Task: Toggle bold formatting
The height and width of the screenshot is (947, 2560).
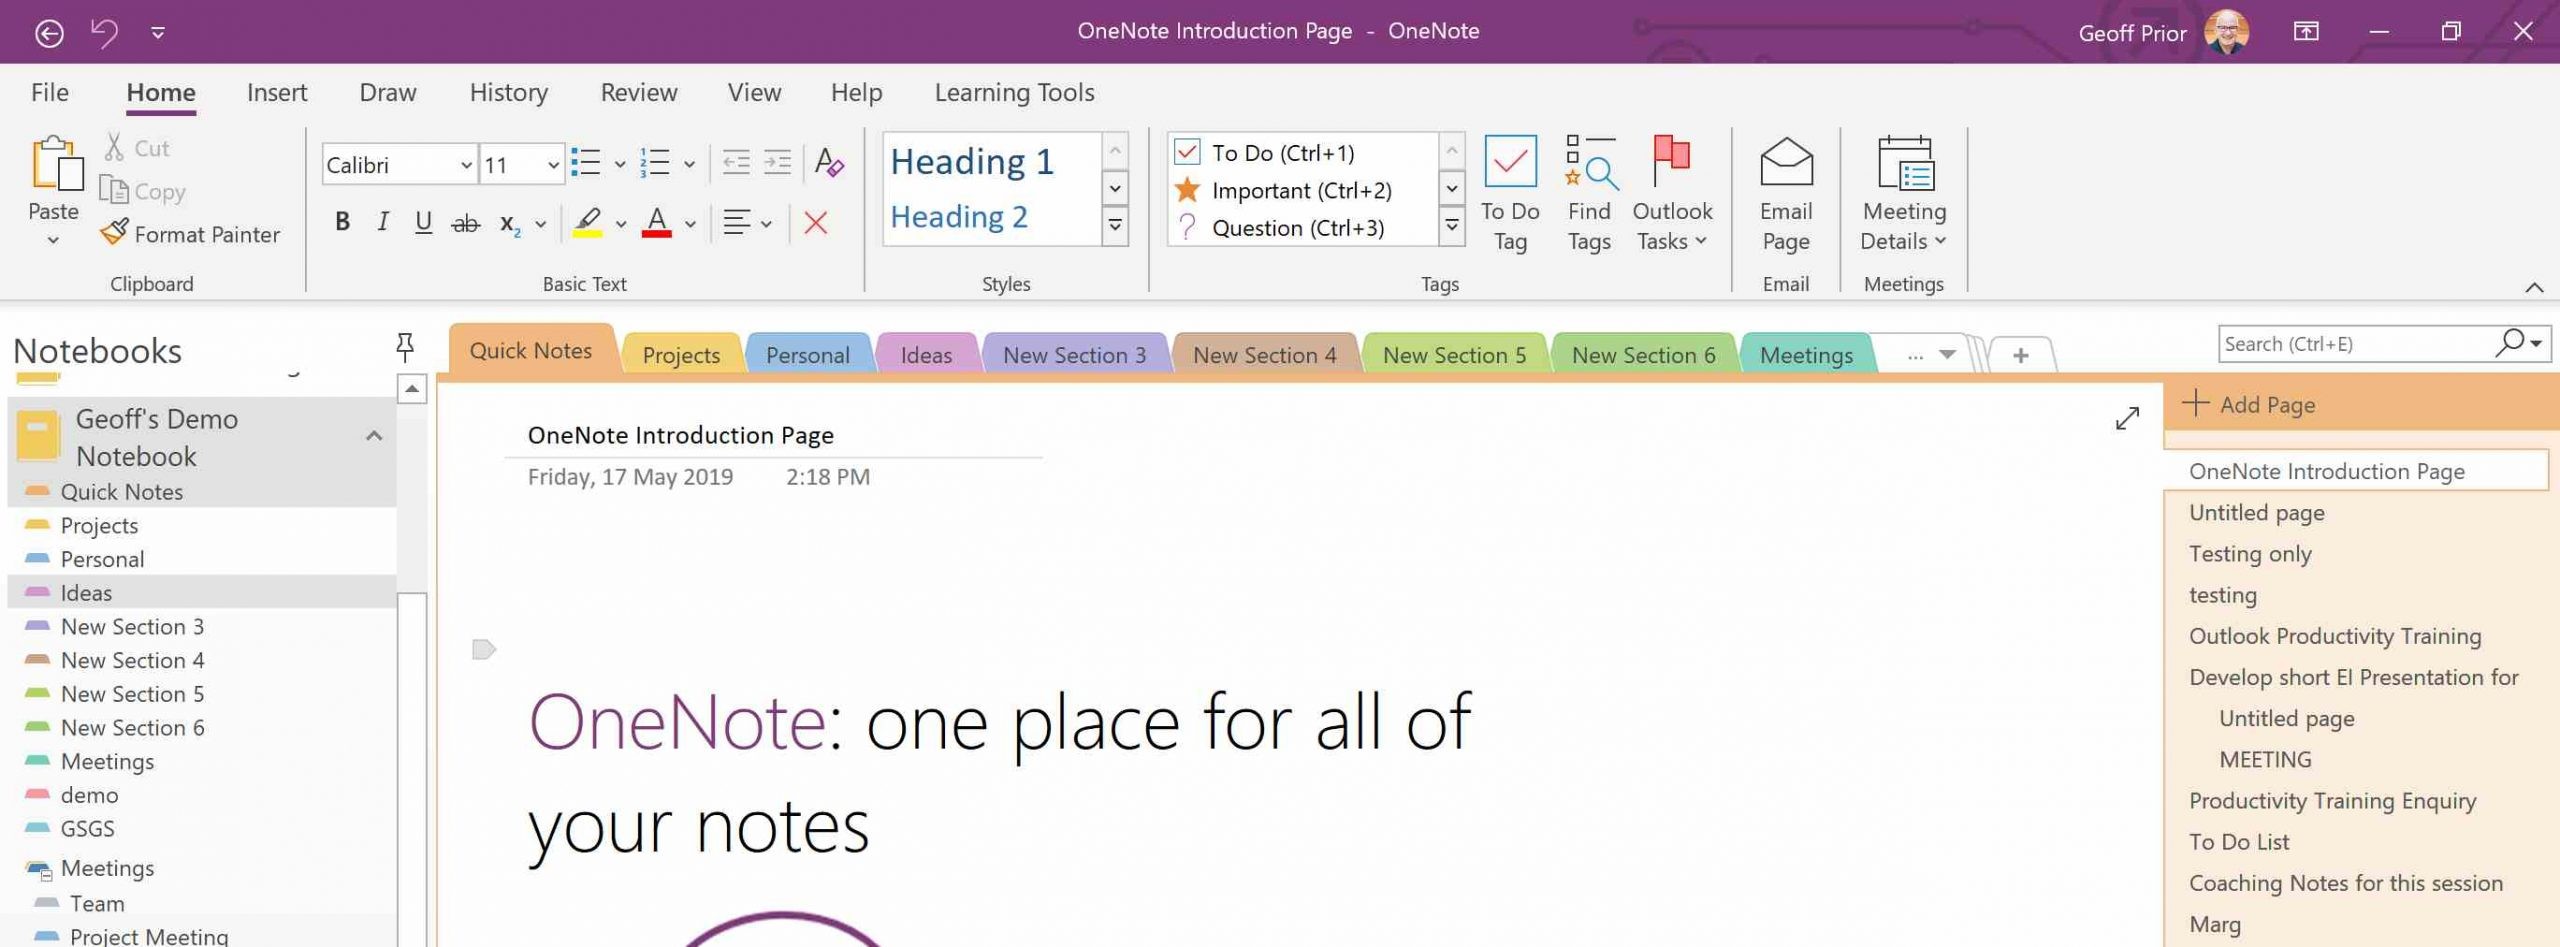Action: (342, 222)
